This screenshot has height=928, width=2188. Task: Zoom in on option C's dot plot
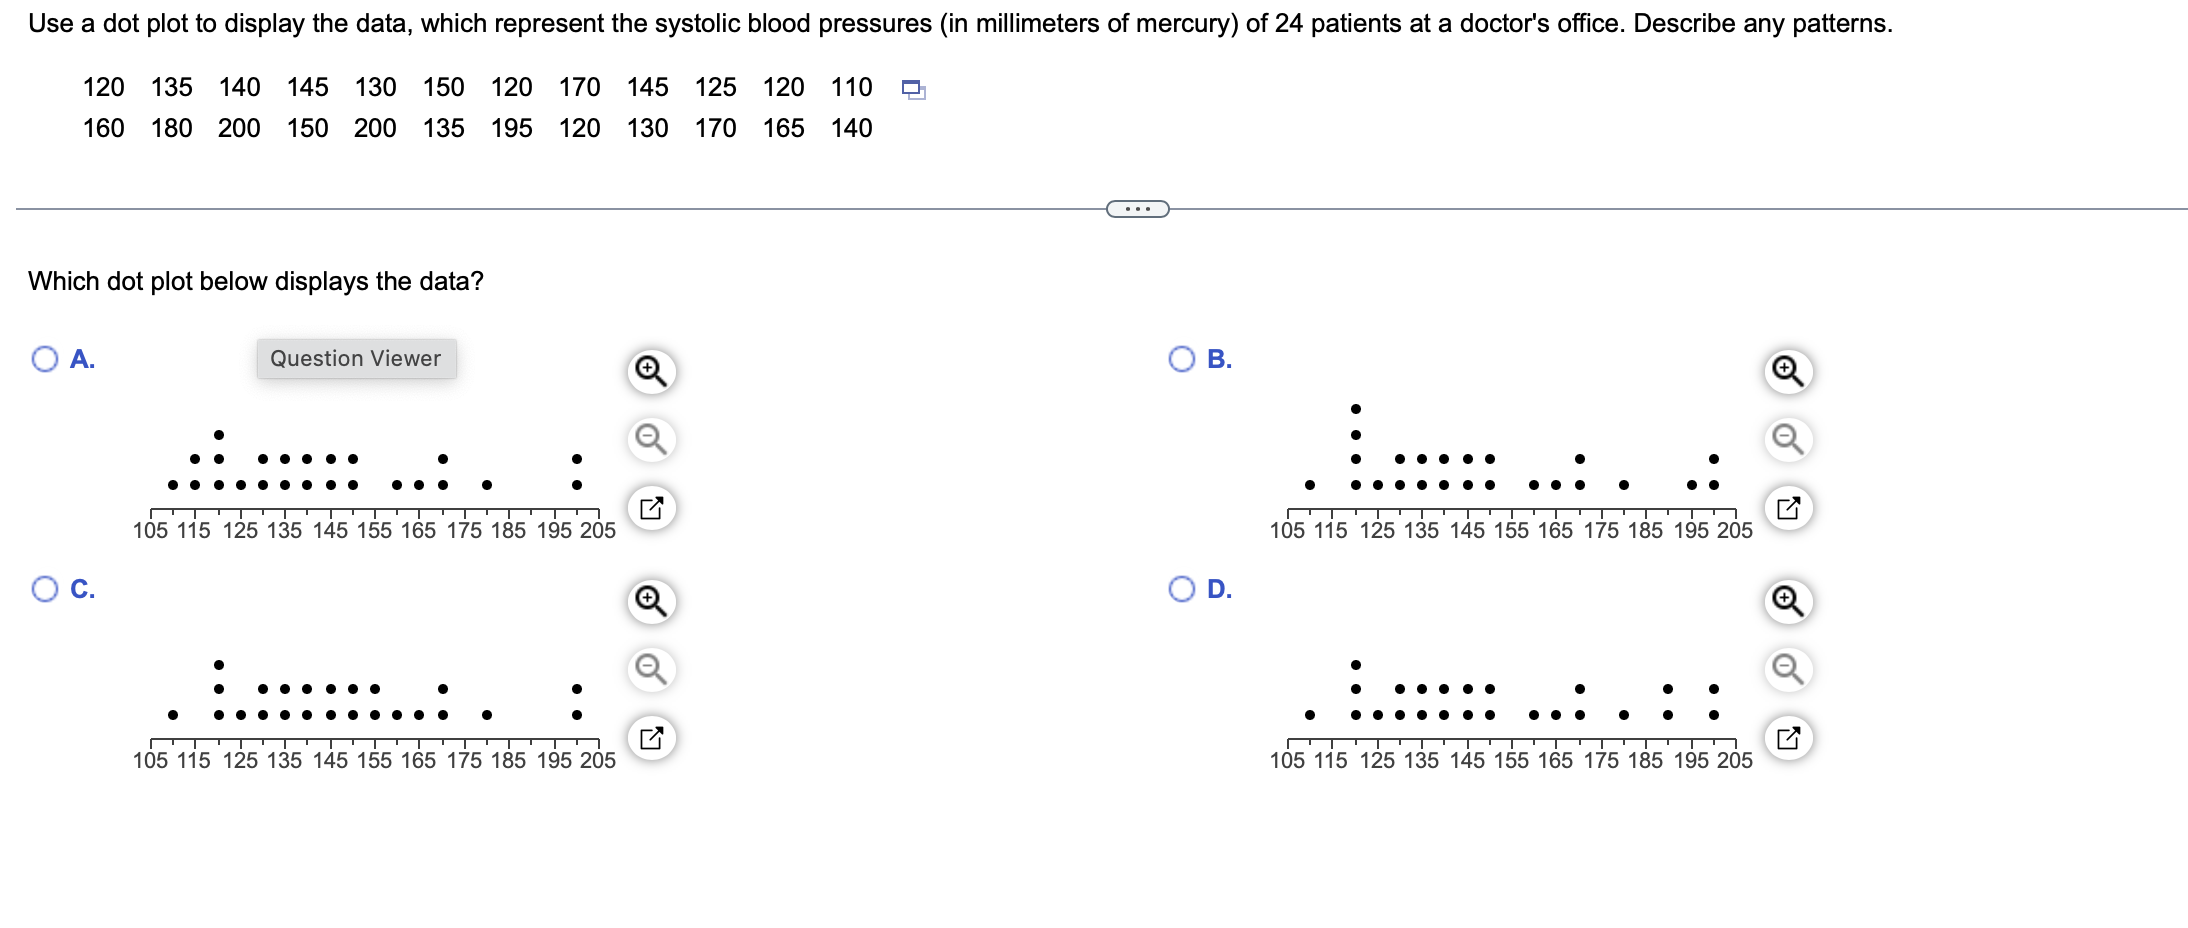tap(651, 600)
